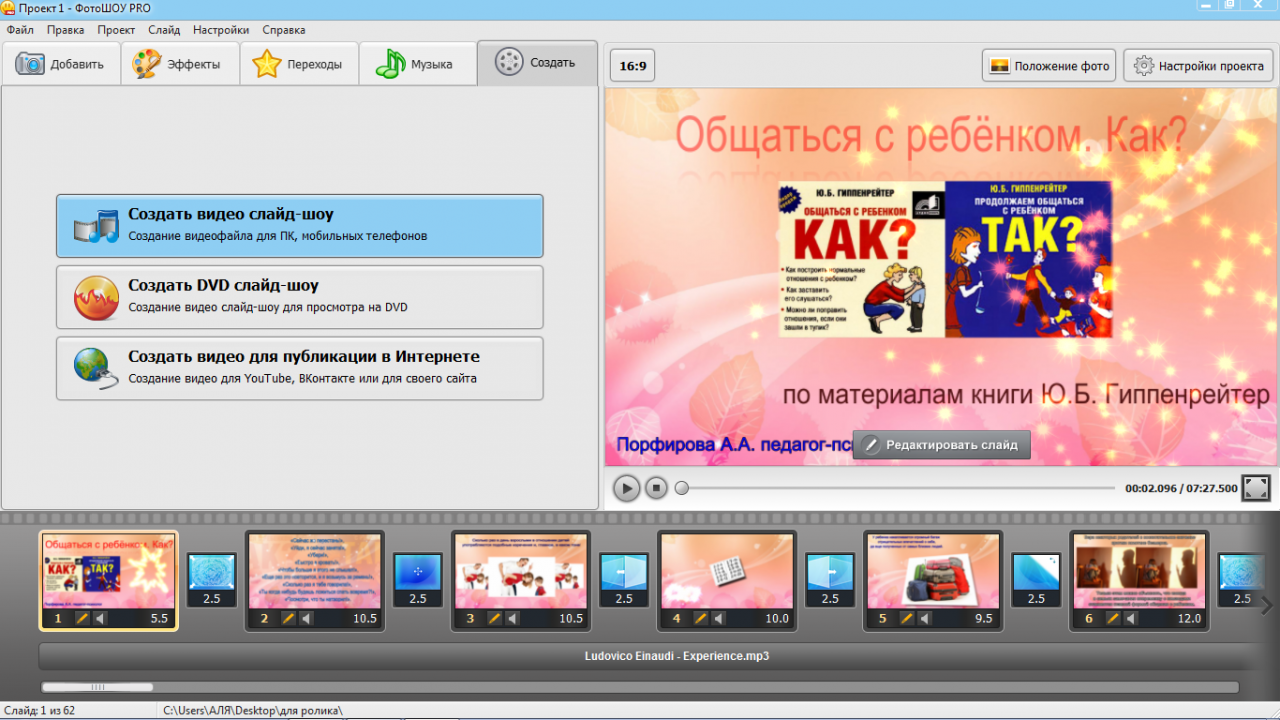
Task: Open the Справка menu
Action: coord(283,30)
